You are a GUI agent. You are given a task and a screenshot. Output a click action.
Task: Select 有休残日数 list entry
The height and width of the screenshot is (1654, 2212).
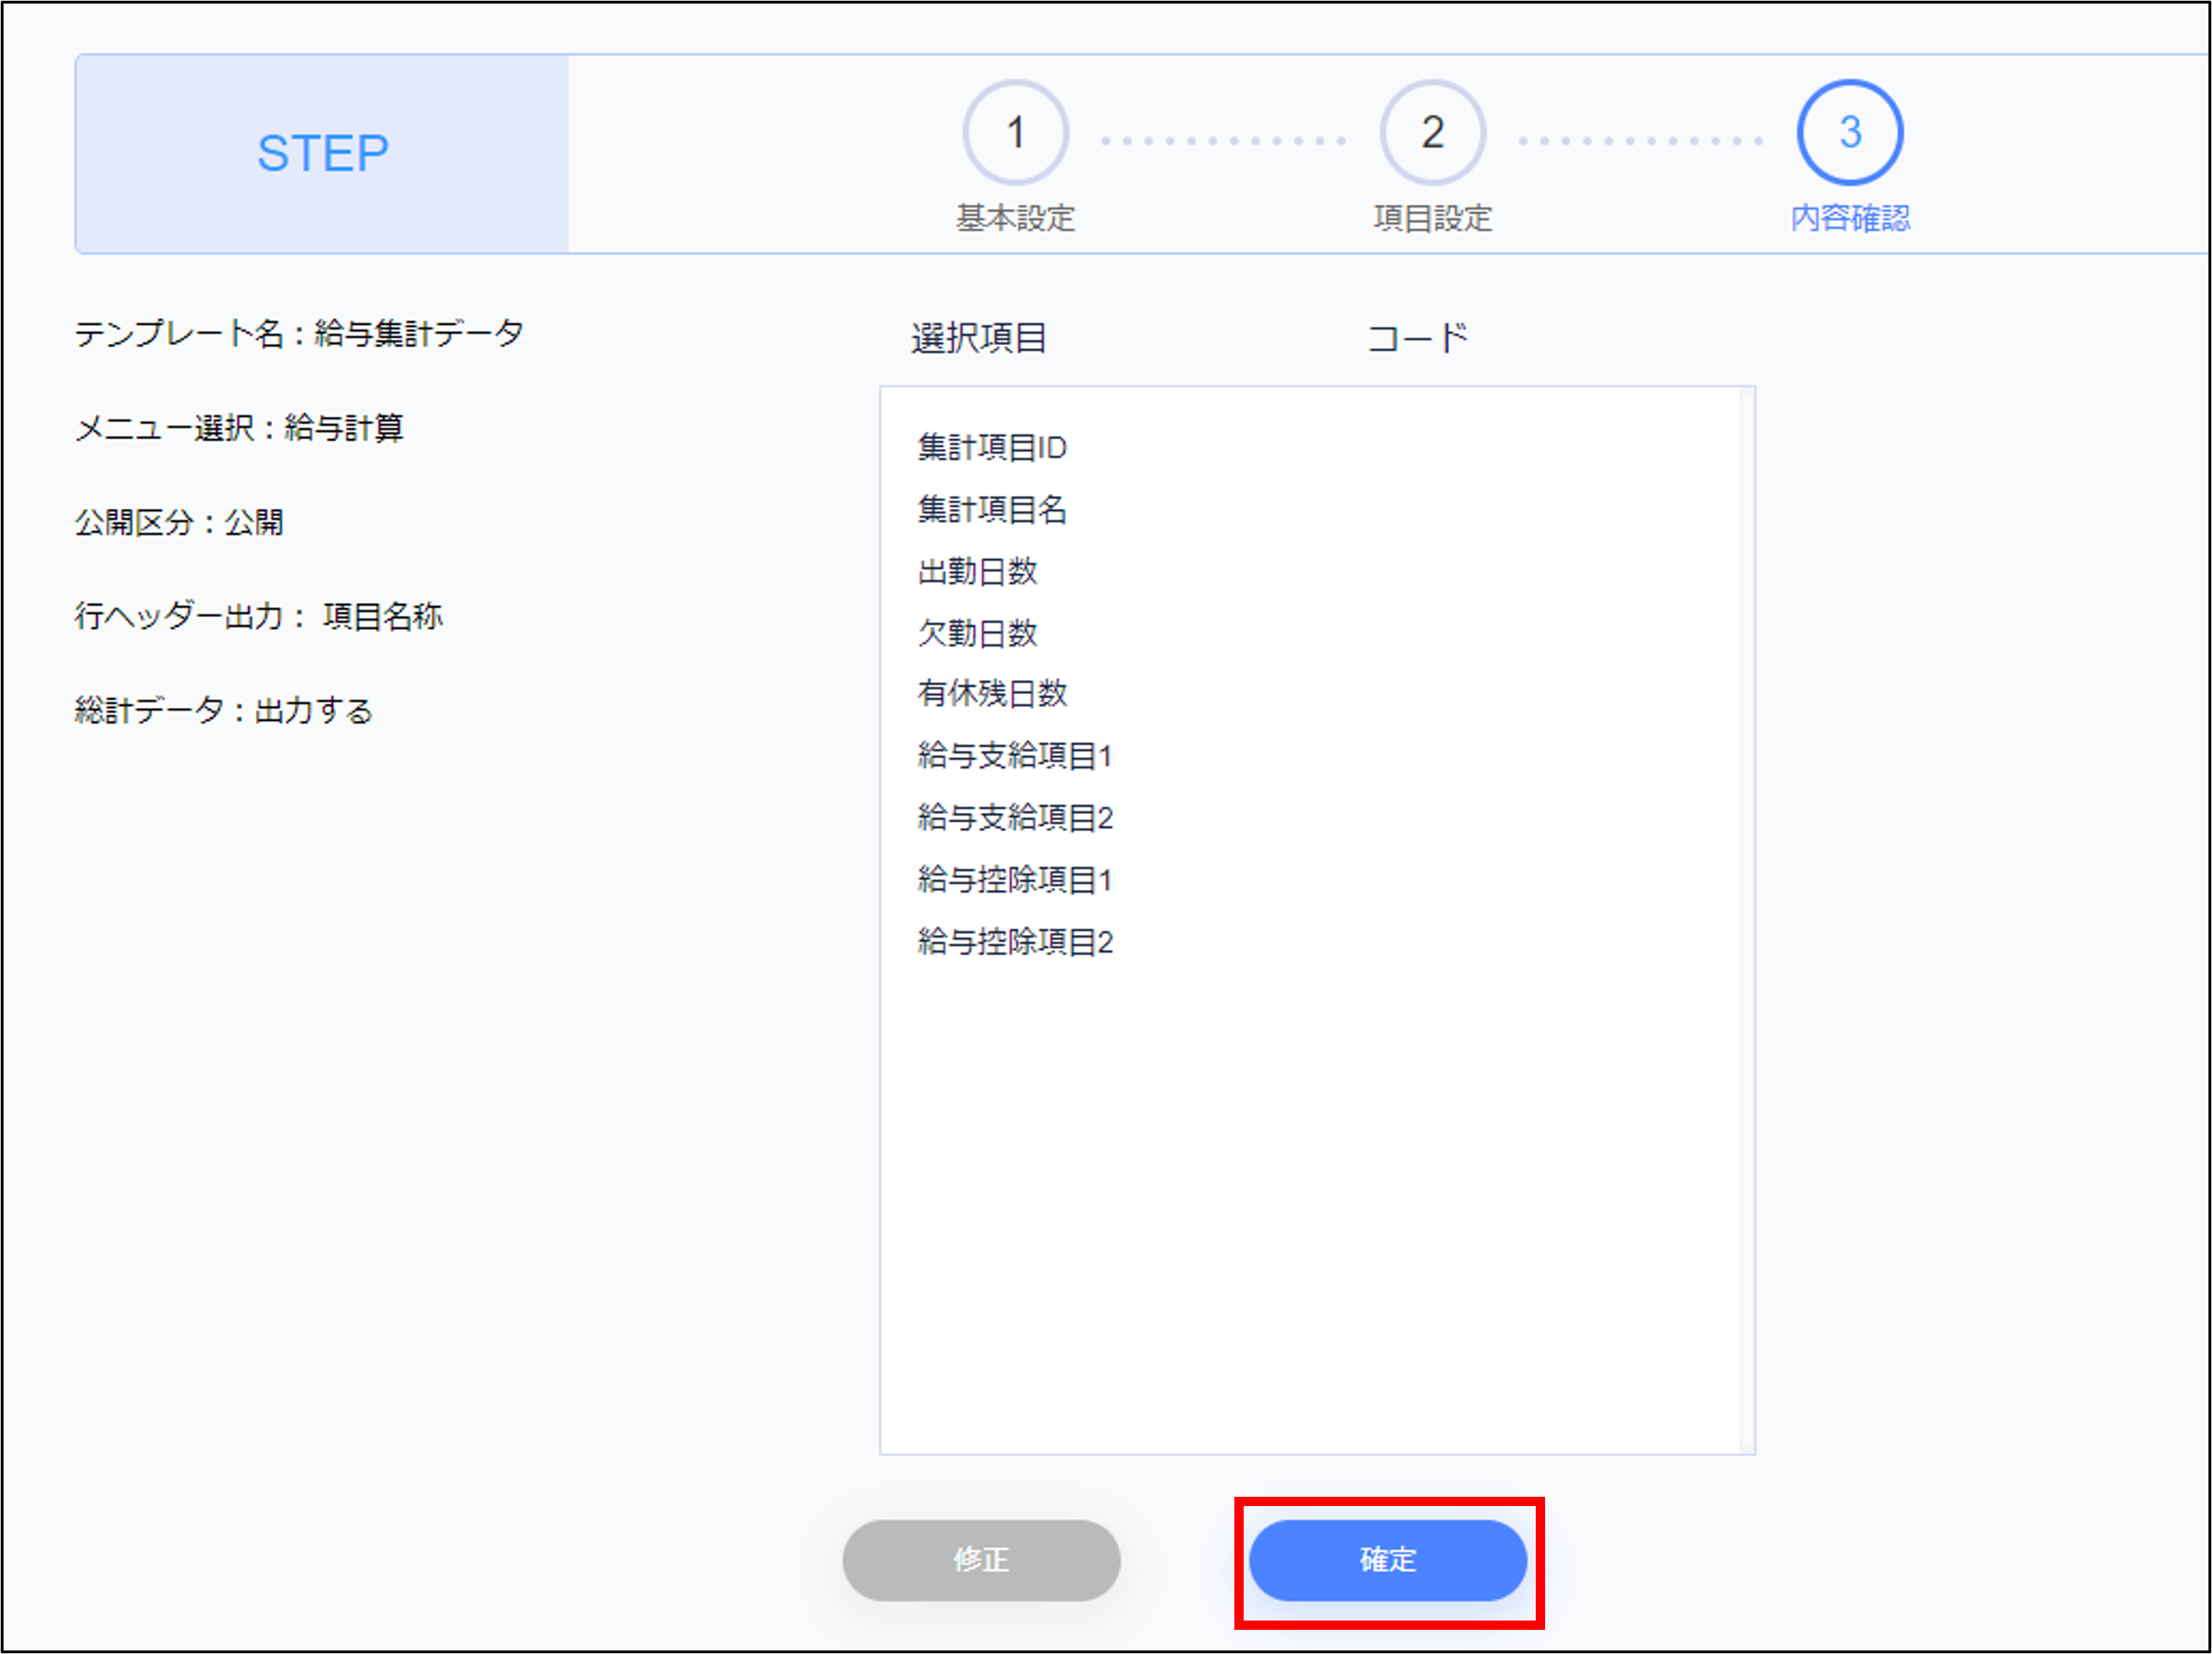[x=992, y=693]
